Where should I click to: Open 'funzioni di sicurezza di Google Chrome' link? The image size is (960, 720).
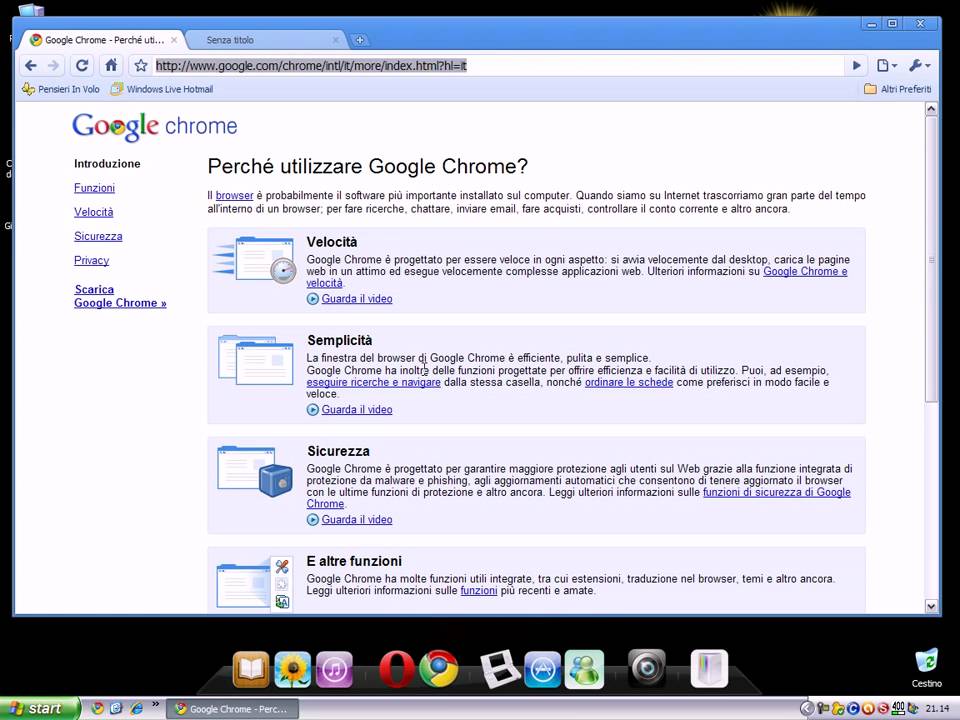pos(776,492)
